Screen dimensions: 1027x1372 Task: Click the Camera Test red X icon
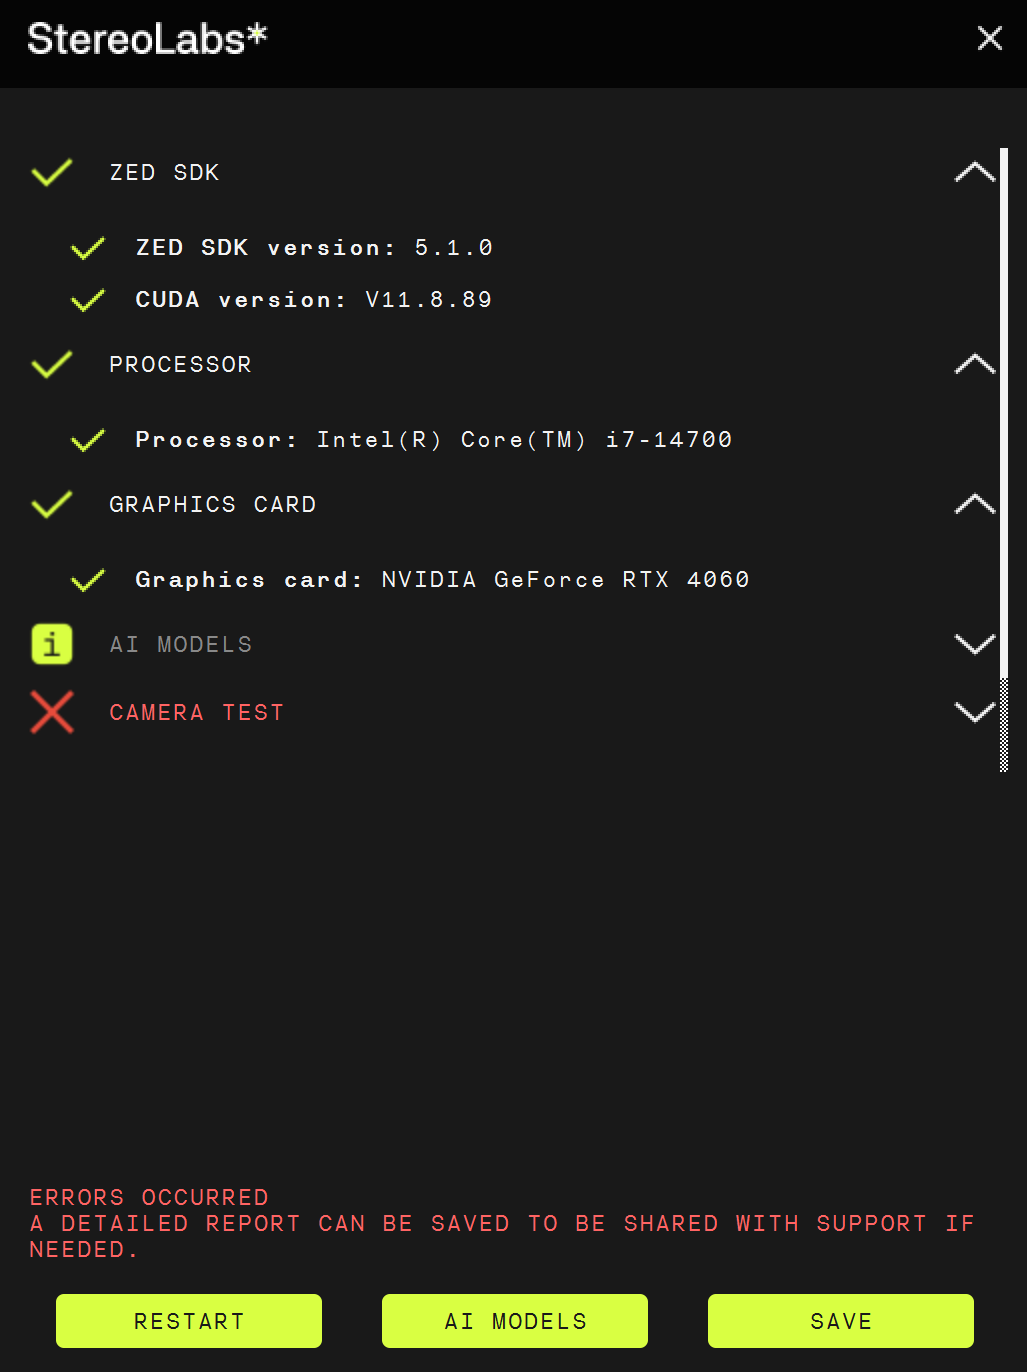point(52,712)
